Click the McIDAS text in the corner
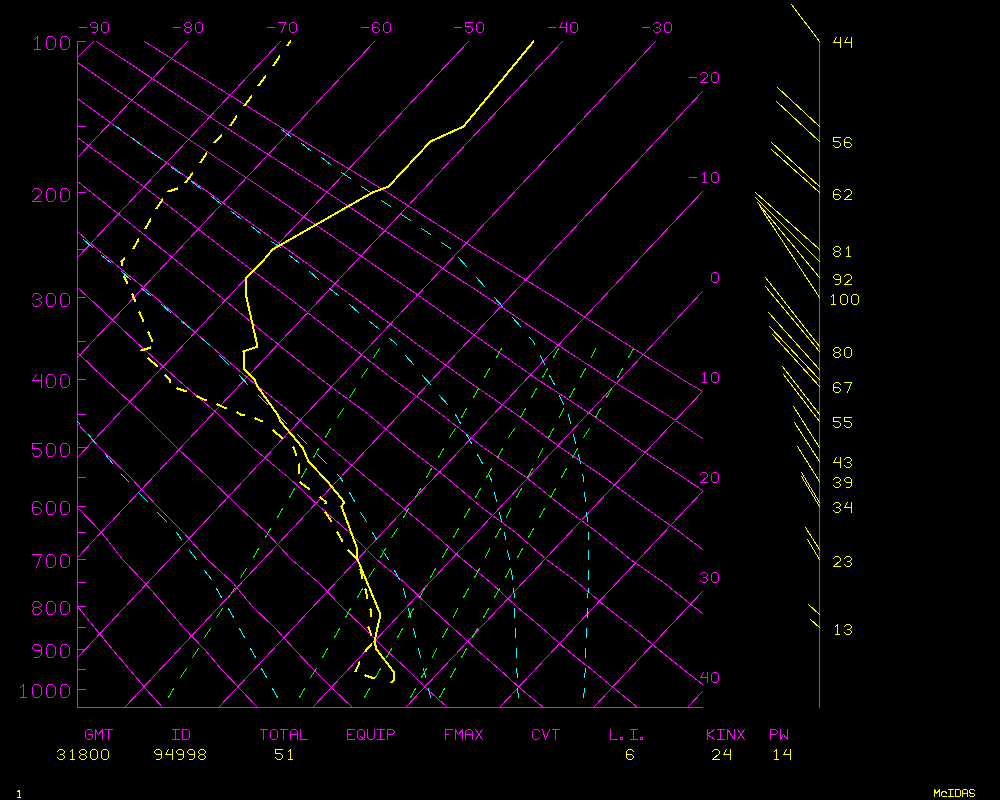 point(954,793)
